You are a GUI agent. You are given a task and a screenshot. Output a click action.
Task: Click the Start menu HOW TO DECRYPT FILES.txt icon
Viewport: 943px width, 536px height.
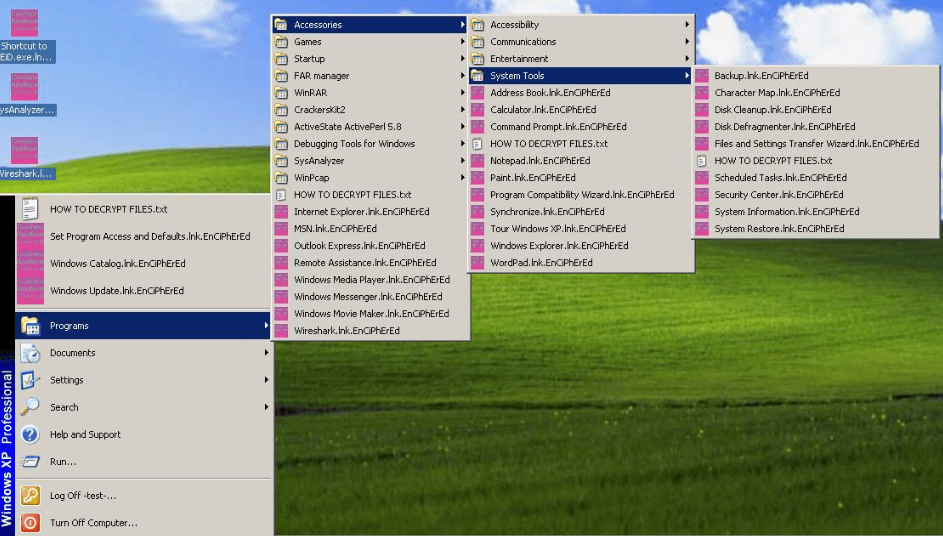tap(30, 209)
